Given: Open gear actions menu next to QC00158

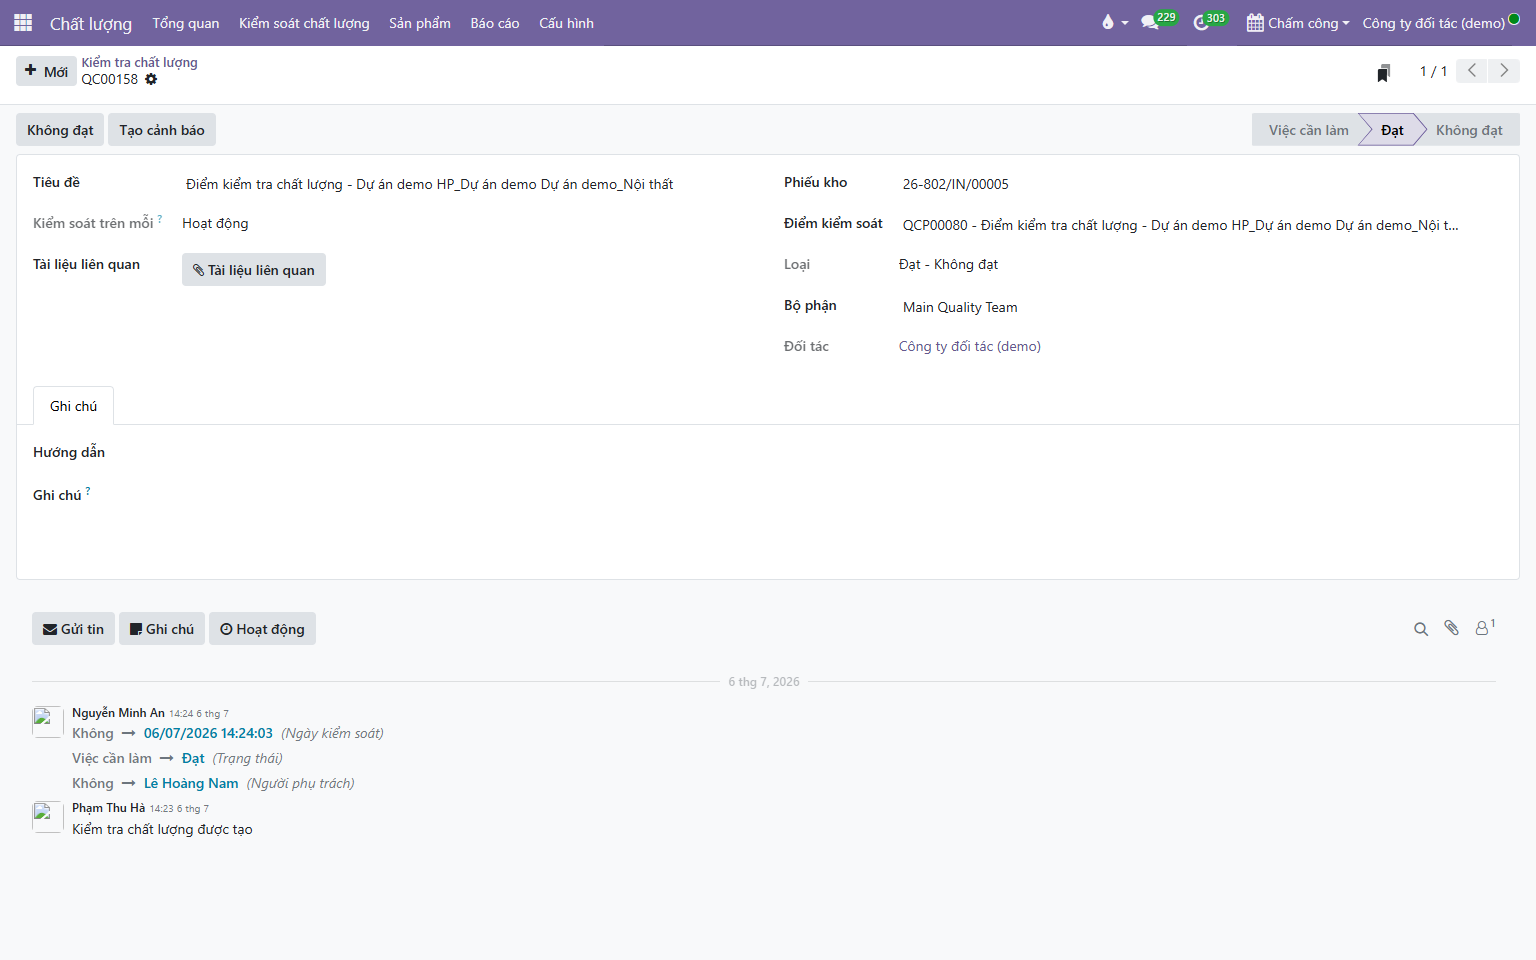Looking at the screenshot, I should [151, 79].
